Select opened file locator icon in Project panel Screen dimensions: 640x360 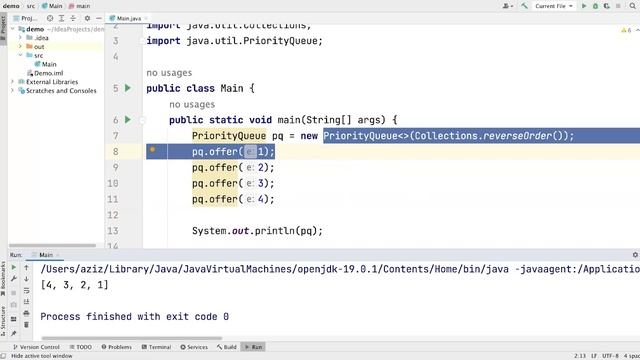(x=50, y=18)
